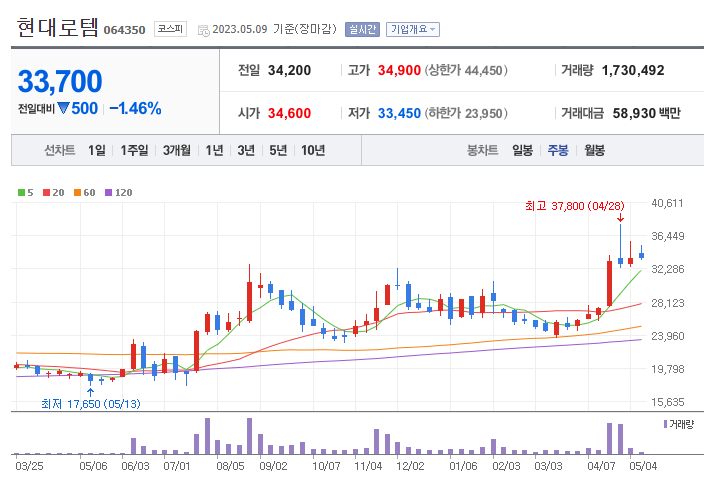Switch to 월봉 monthly candle chart

pos(594,150)
